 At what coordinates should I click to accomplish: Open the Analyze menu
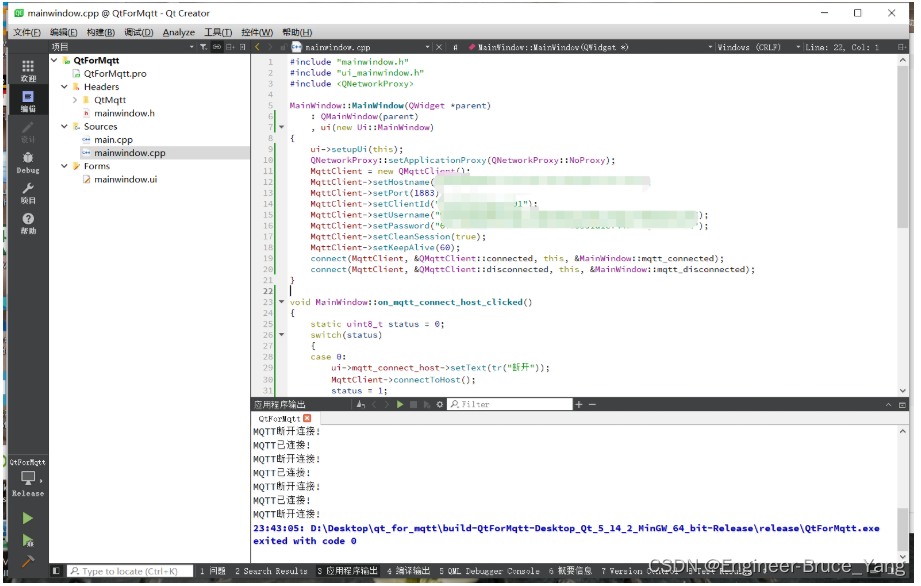click(179, 32)
